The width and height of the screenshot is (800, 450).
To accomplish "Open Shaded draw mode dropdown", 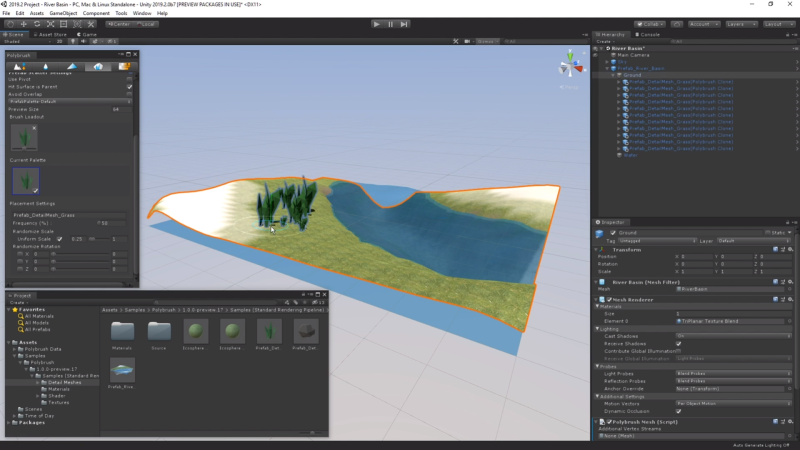I will click(27, 41).
